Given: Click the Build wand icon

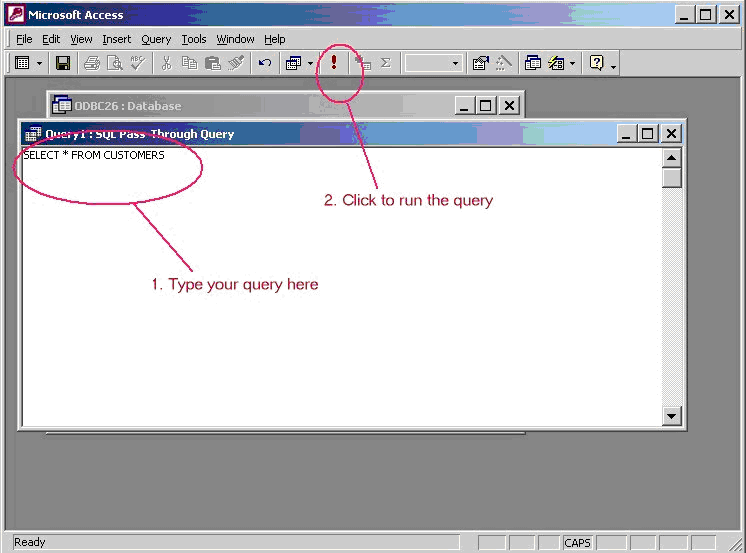Looking at the screenshot, I should point(503,63).
